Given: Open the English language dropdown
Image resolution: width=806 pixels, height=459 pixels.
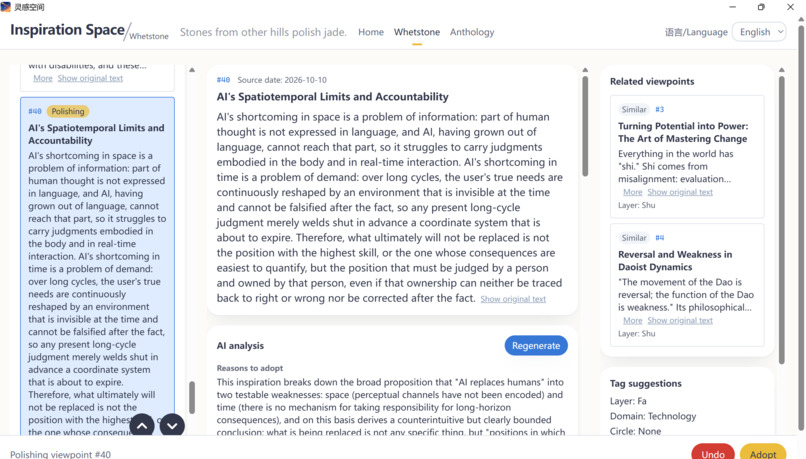Looking at the screenshot, I should 759,32.
